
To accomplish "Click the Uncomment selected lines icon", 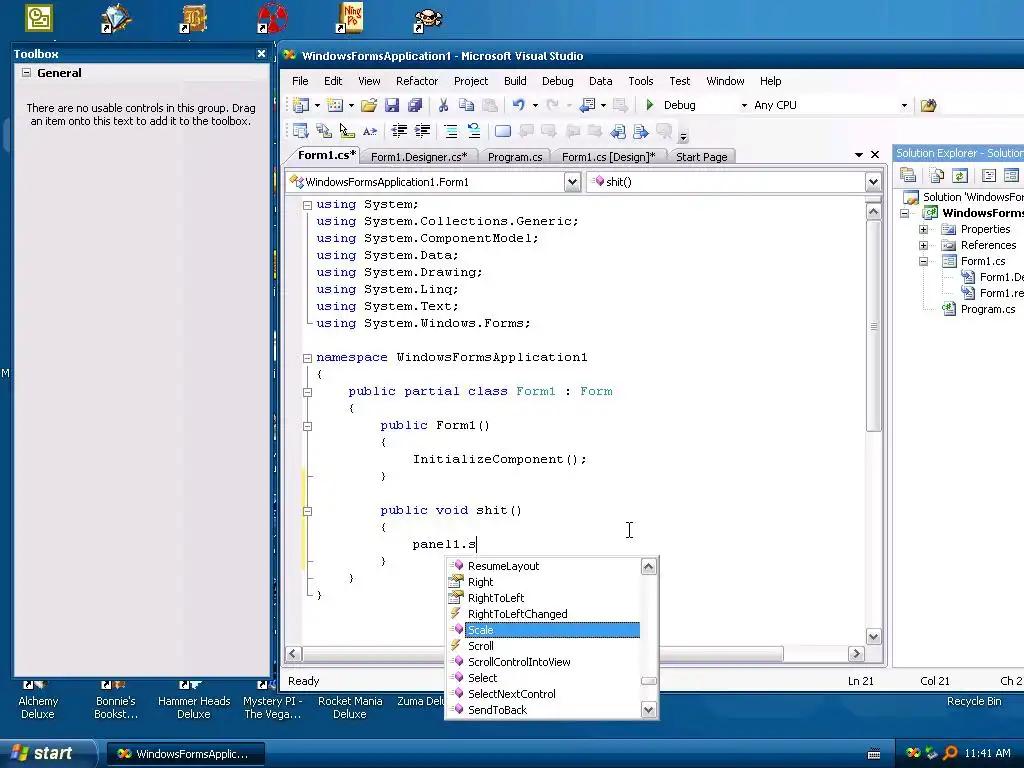I will (x=473, y=131).
